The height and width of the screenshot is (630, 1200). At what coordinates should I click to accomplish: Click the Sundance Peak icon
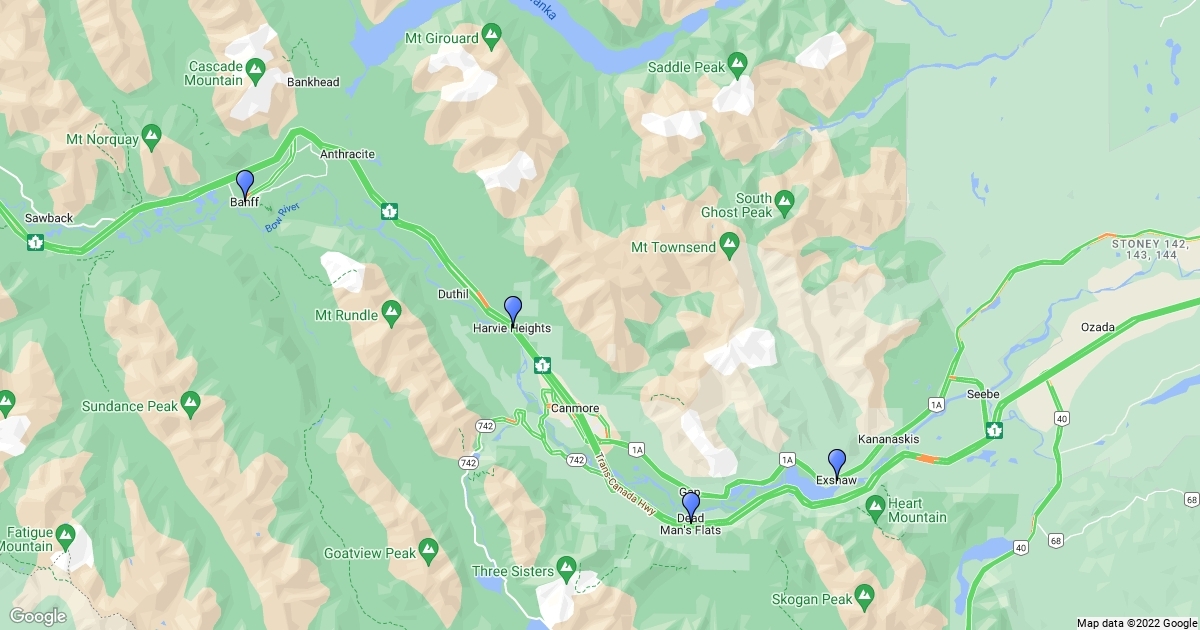pyautogui.click(x=191, y=405)
